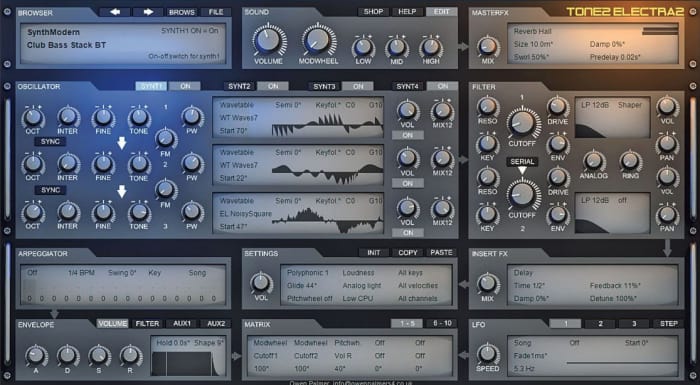Click oscillator 1 OCT knob
700x385 pixels.
(x=33, y=117)
